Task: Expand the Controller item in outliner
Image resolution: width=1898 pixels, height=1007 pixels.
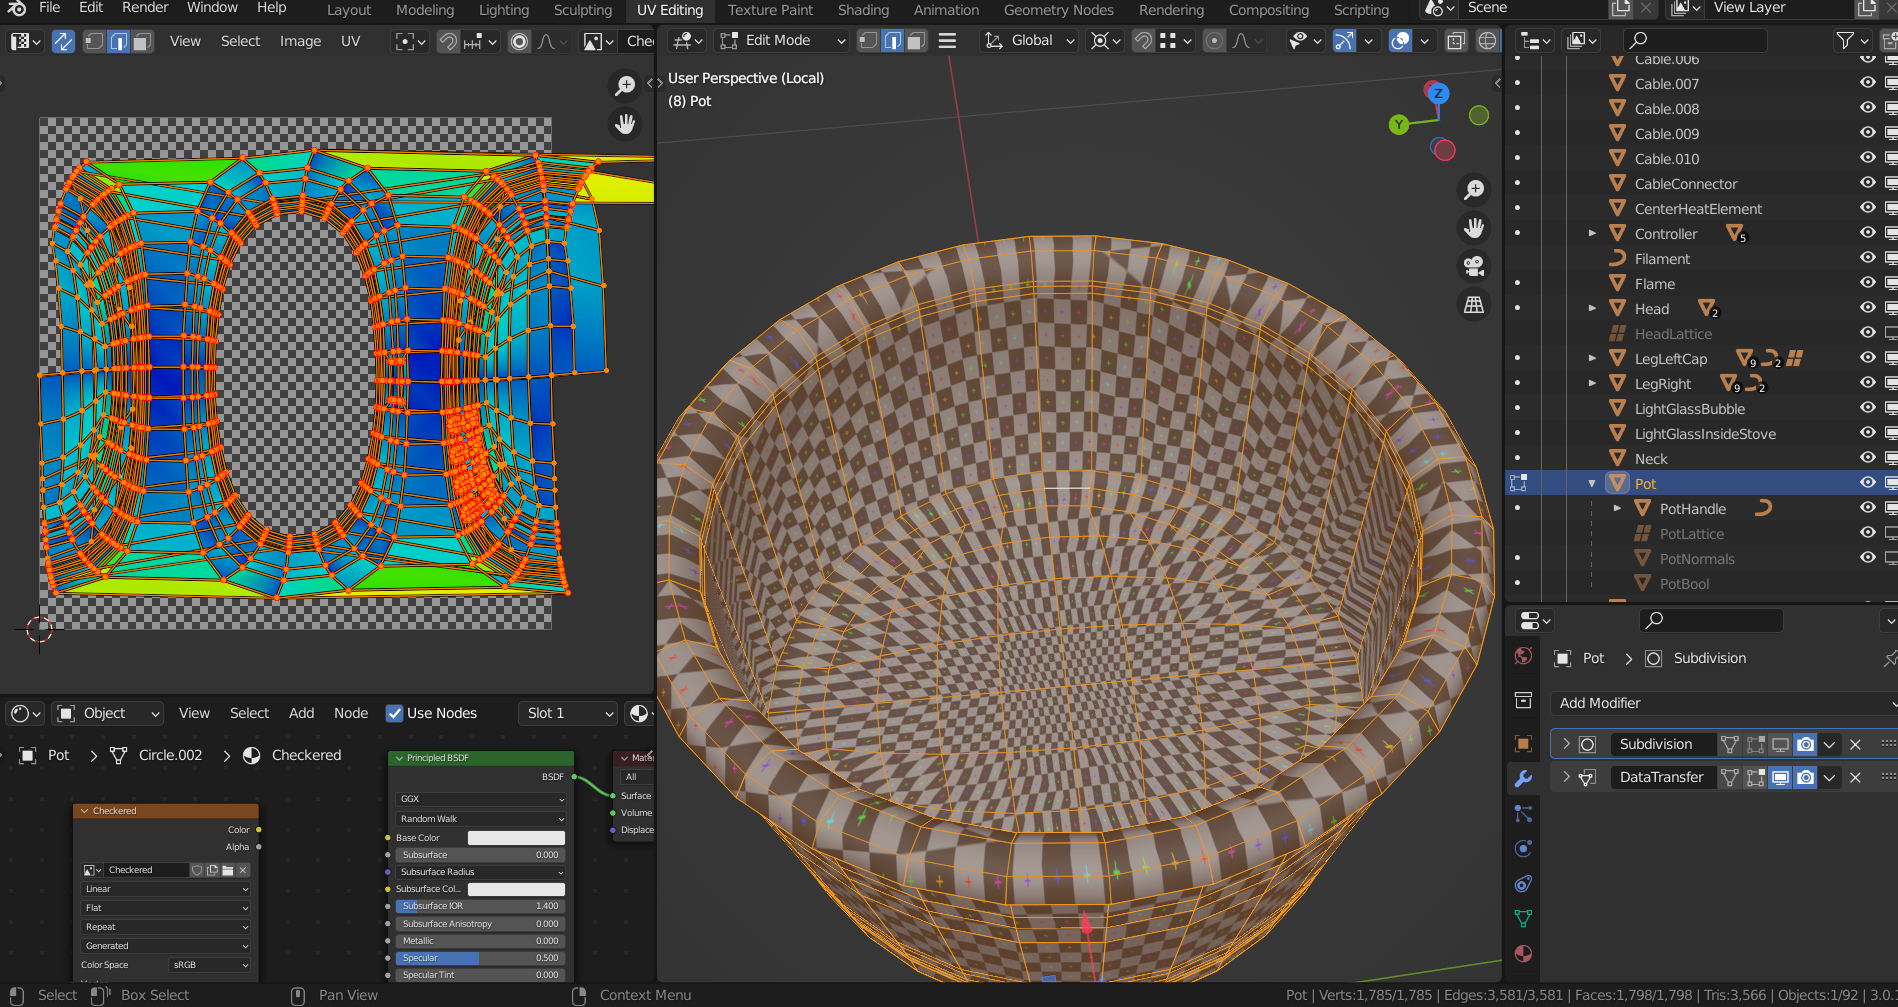Action: point(1592,233)
